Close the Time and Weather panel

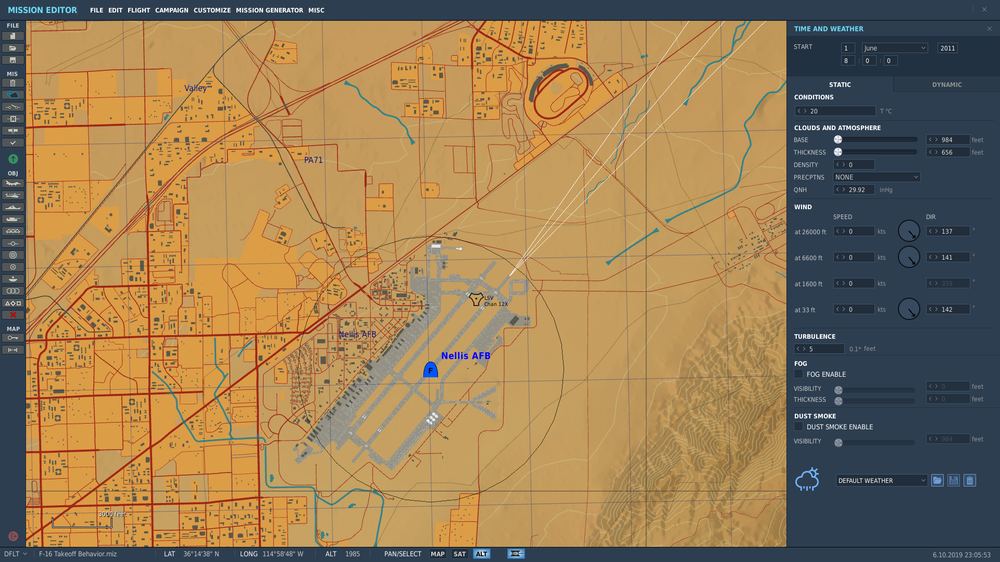(x=989, y=29)
